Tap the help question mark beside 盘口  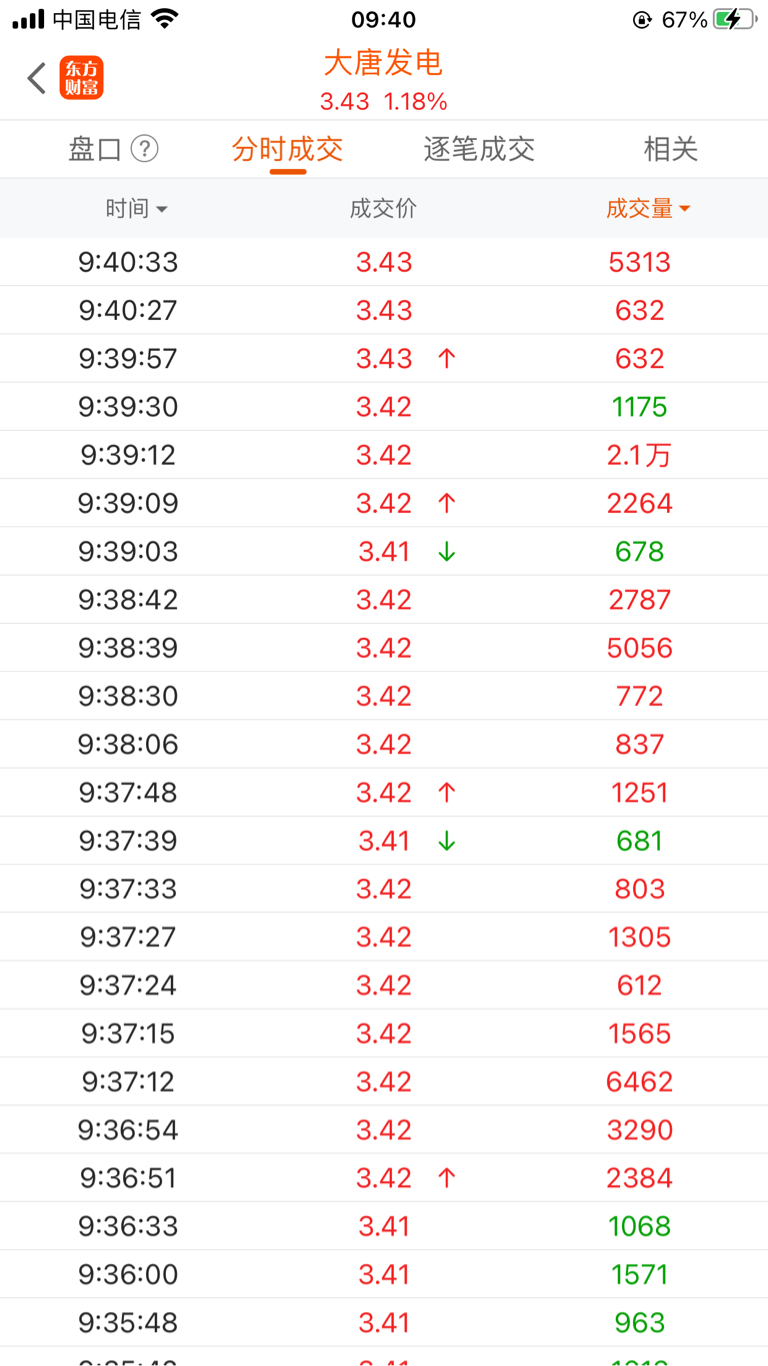tap(145, 149)
